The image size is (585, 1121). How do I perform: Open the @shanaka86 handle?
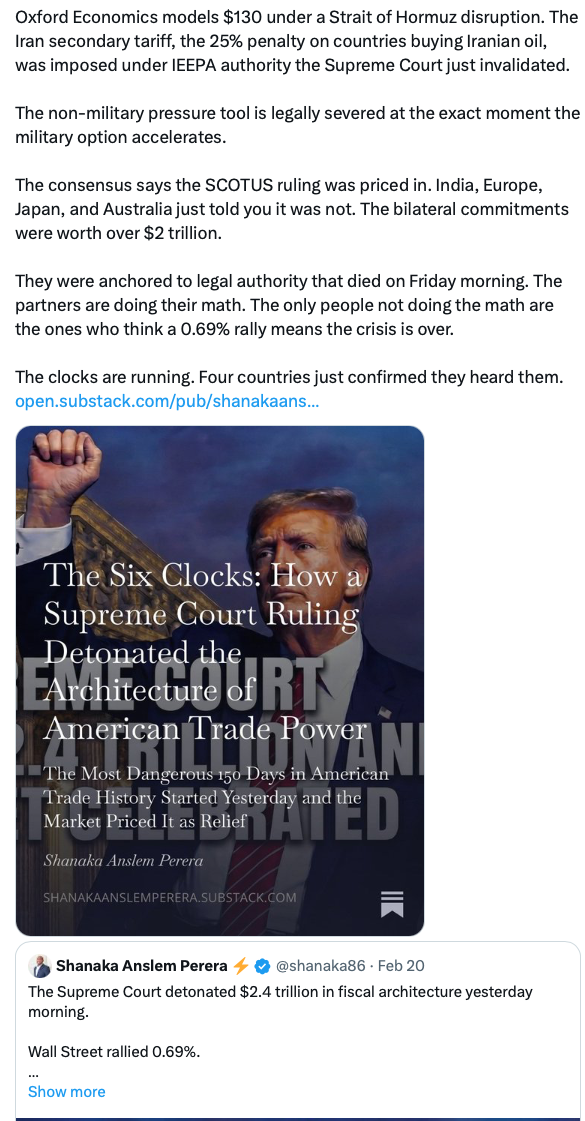tap(320, 967)
